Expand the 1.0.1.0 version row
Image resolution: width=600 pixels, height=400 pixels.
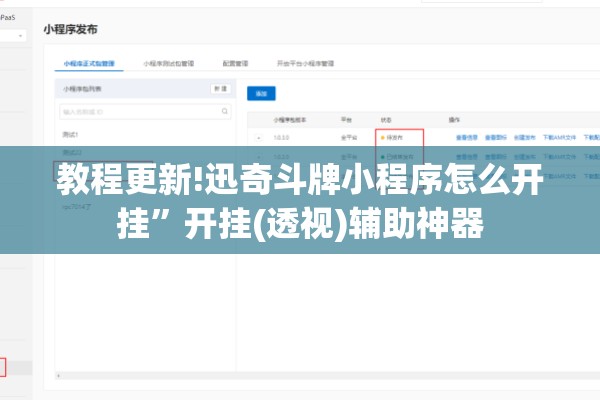259,138
